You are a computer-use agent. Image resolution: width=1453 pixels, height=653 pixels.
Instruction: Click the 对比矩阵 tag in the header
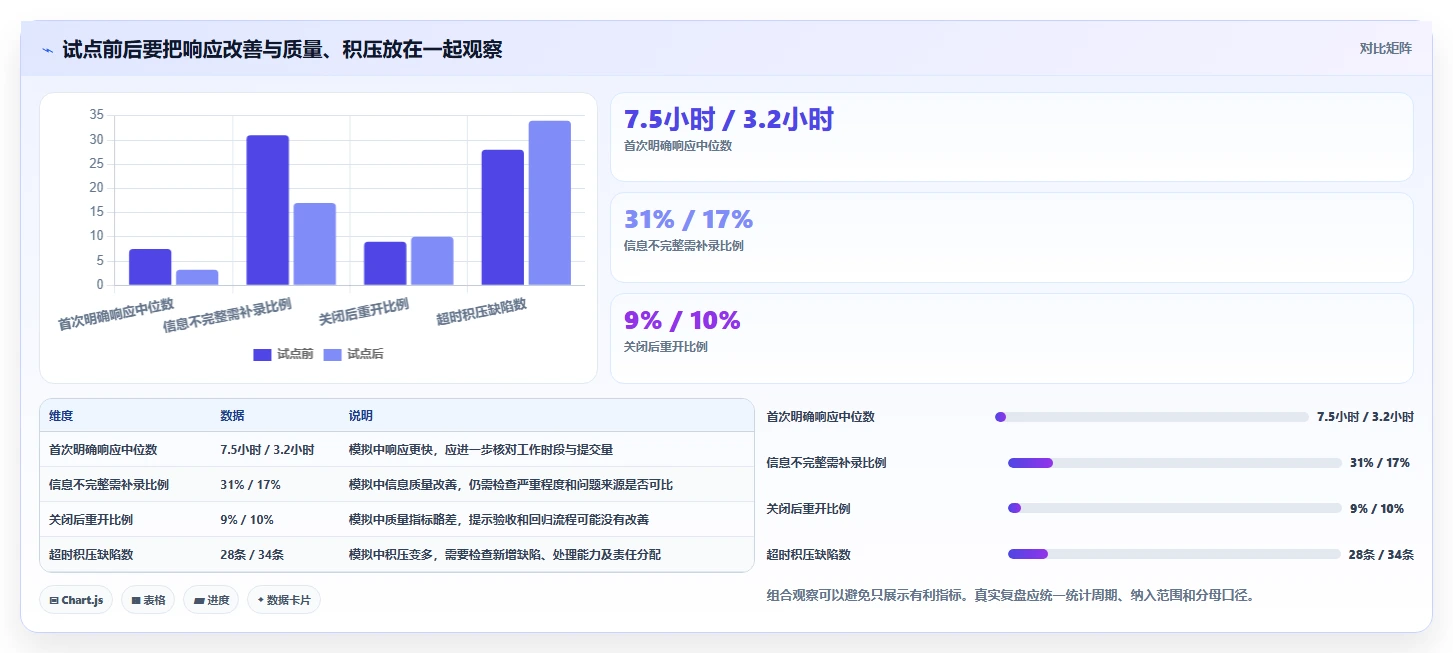(1385, 48)
